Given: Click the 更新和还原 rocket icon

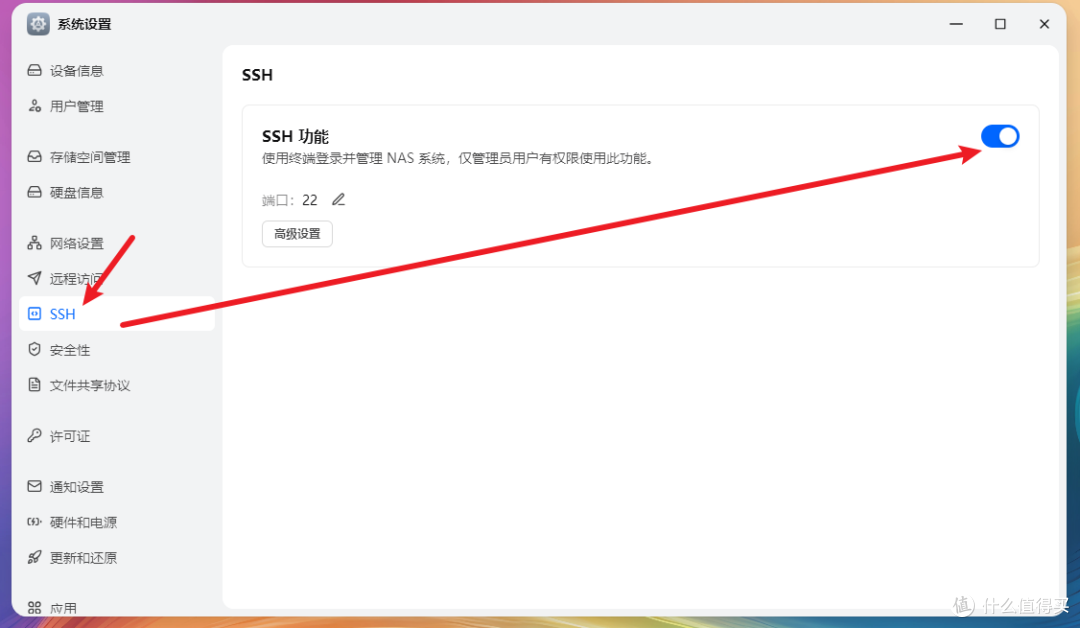Looking at the screenshot, I should pyautogui.click(x=34, y=557).
